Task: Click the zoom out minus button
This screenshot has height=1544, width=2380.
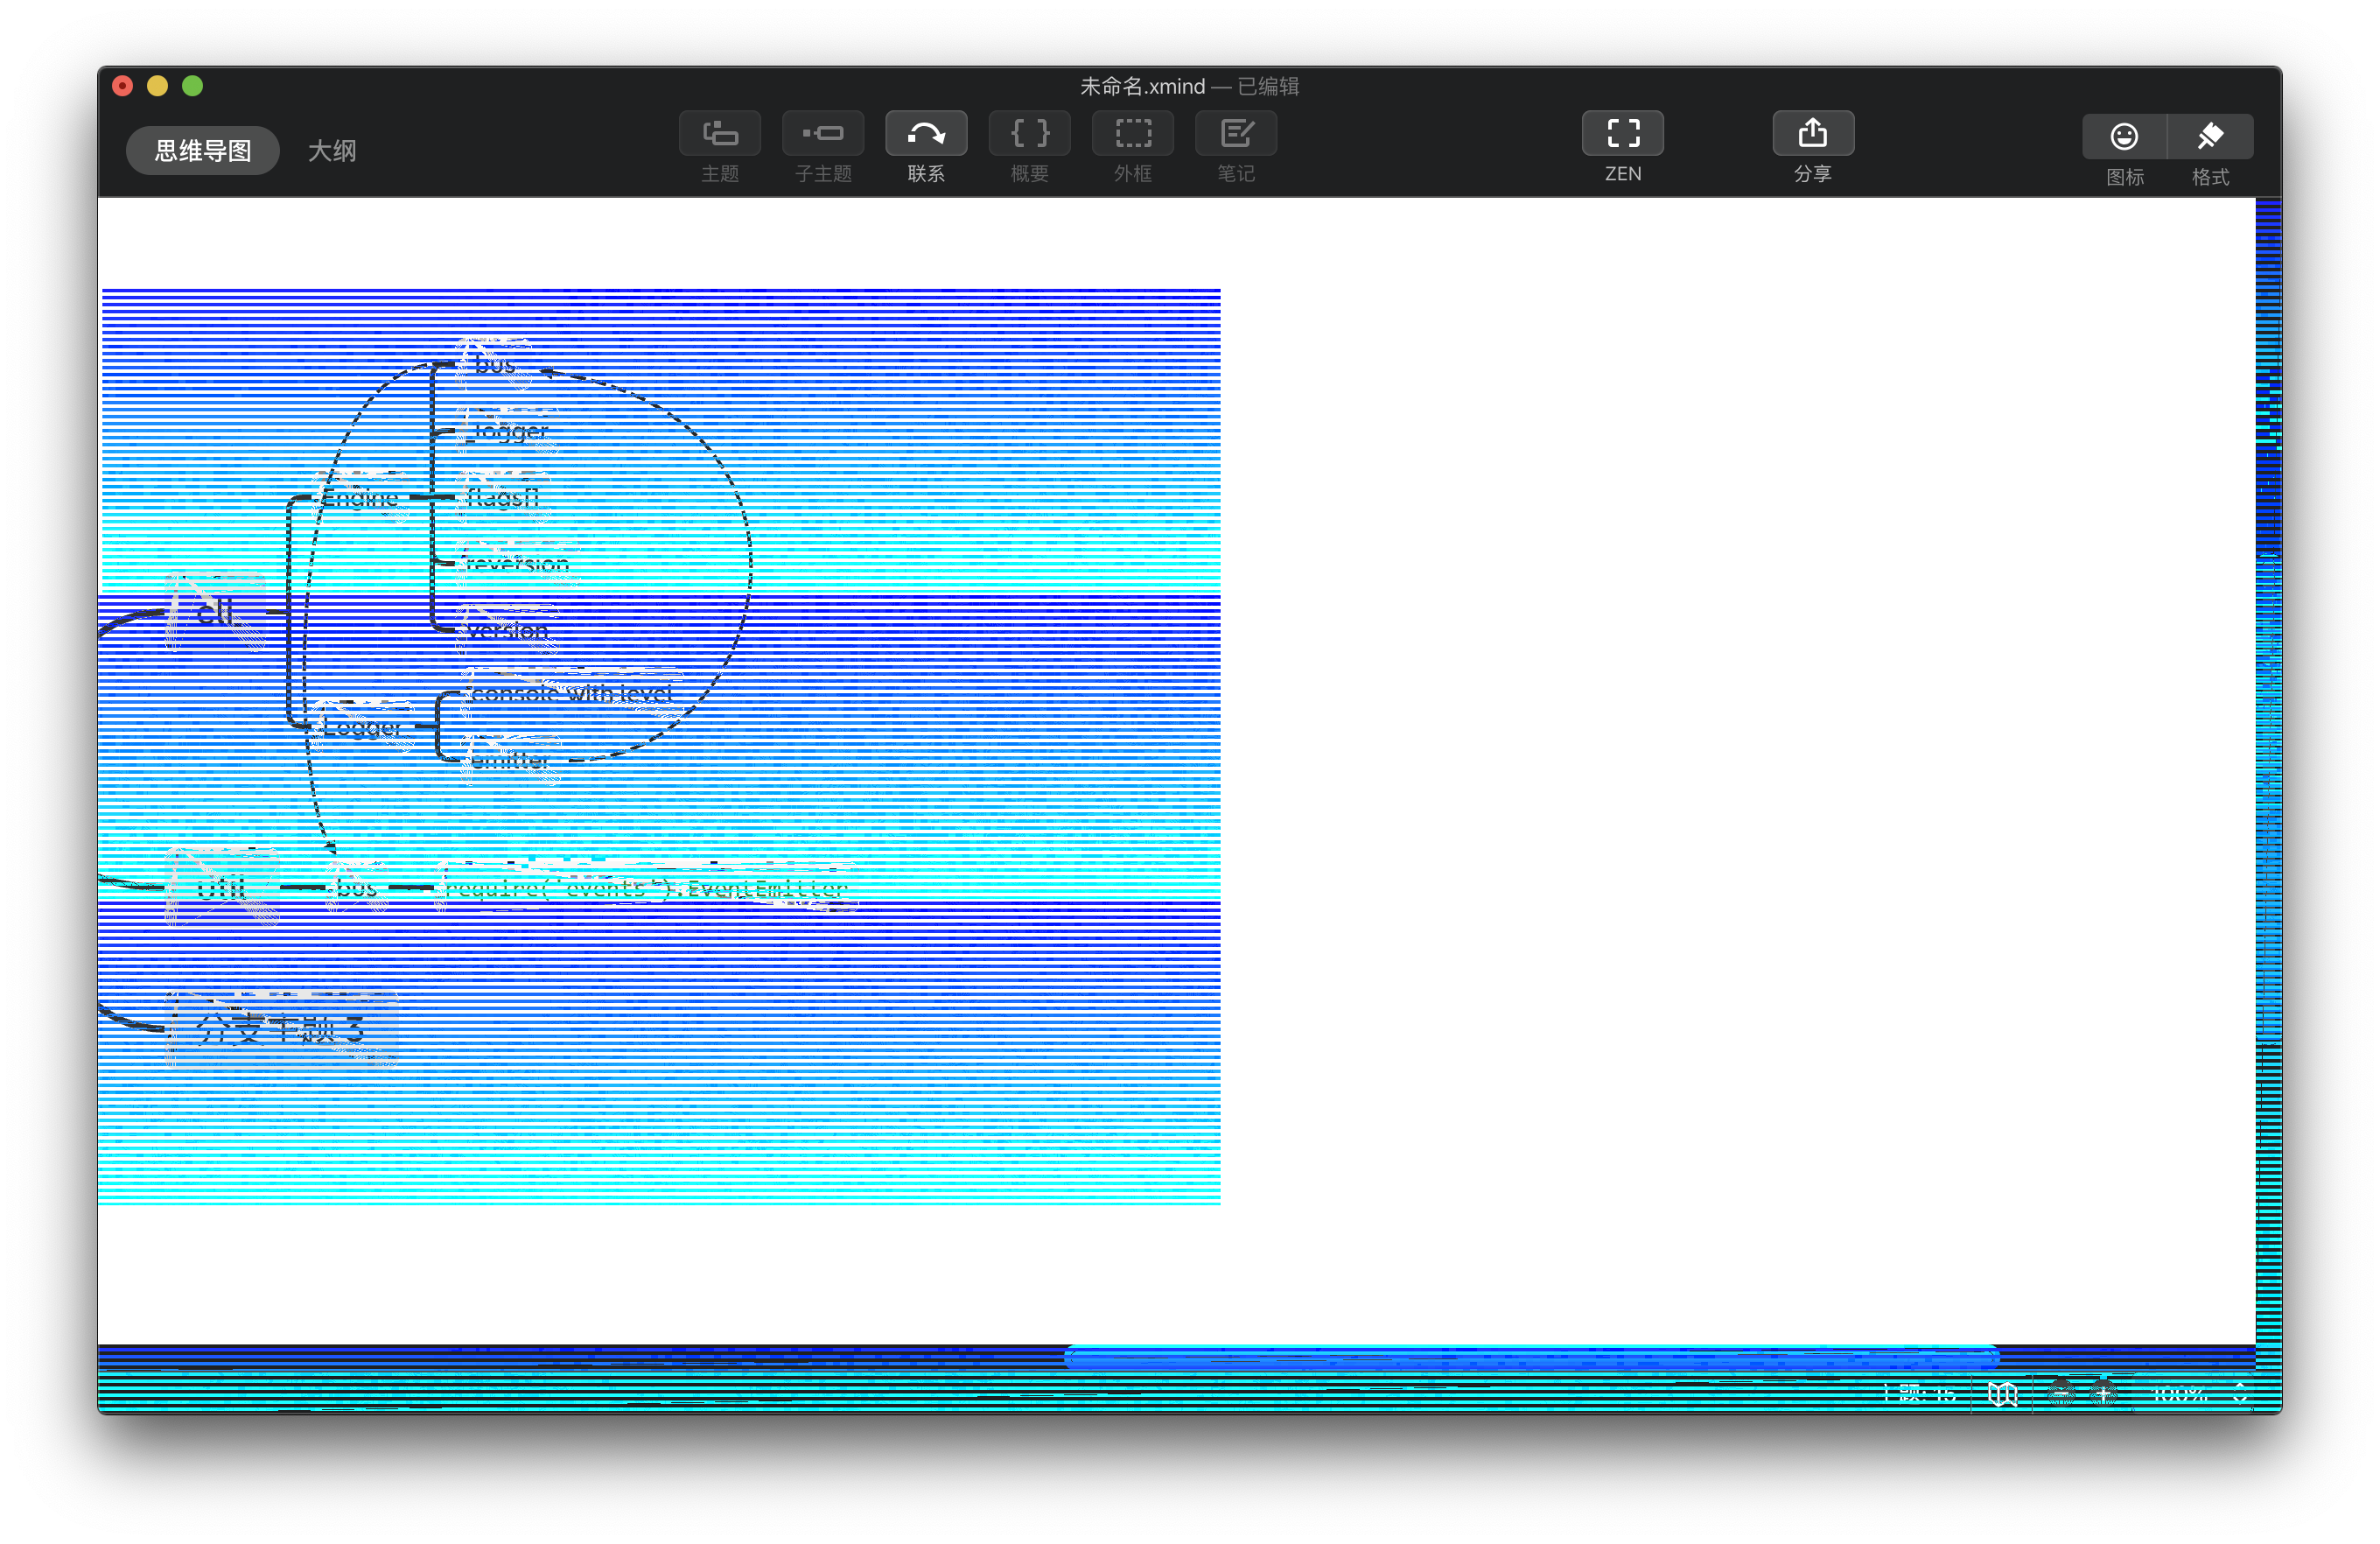Action: coord(2061,1393)
